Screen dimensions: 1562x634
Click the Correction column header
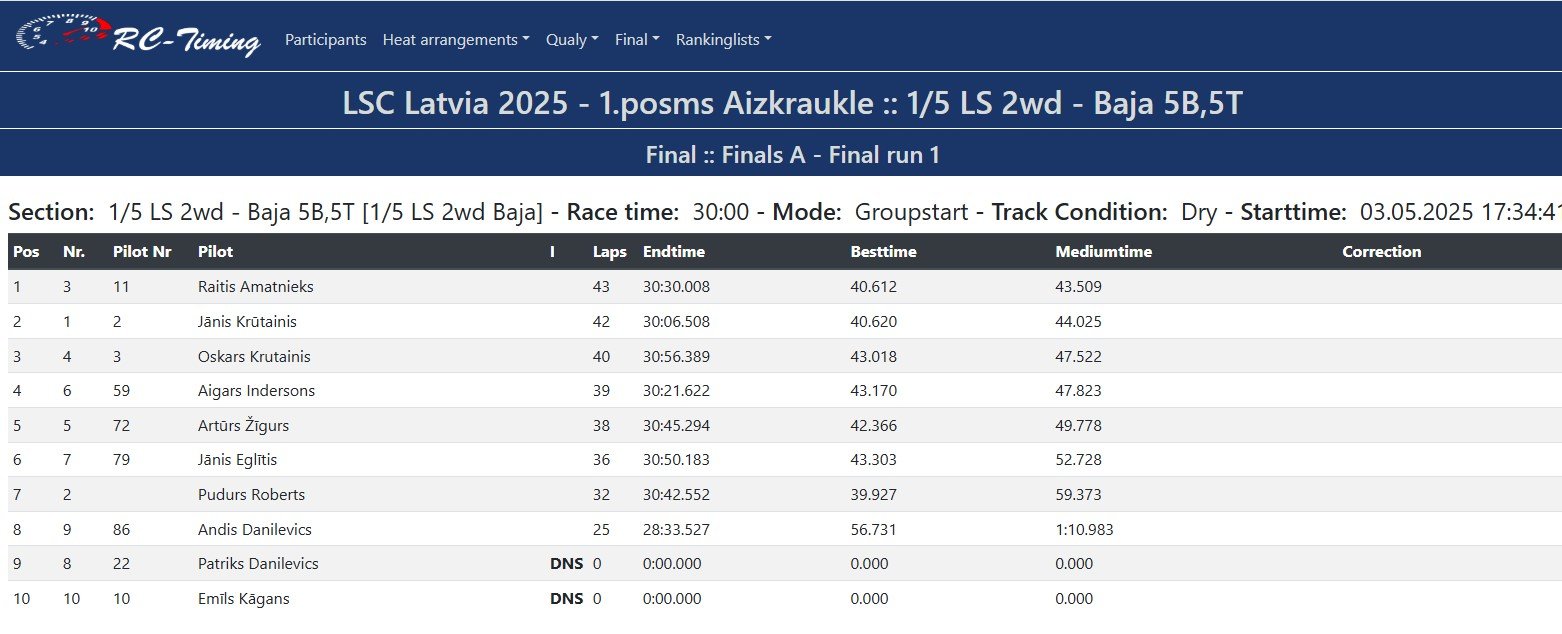click(1381, 252)
